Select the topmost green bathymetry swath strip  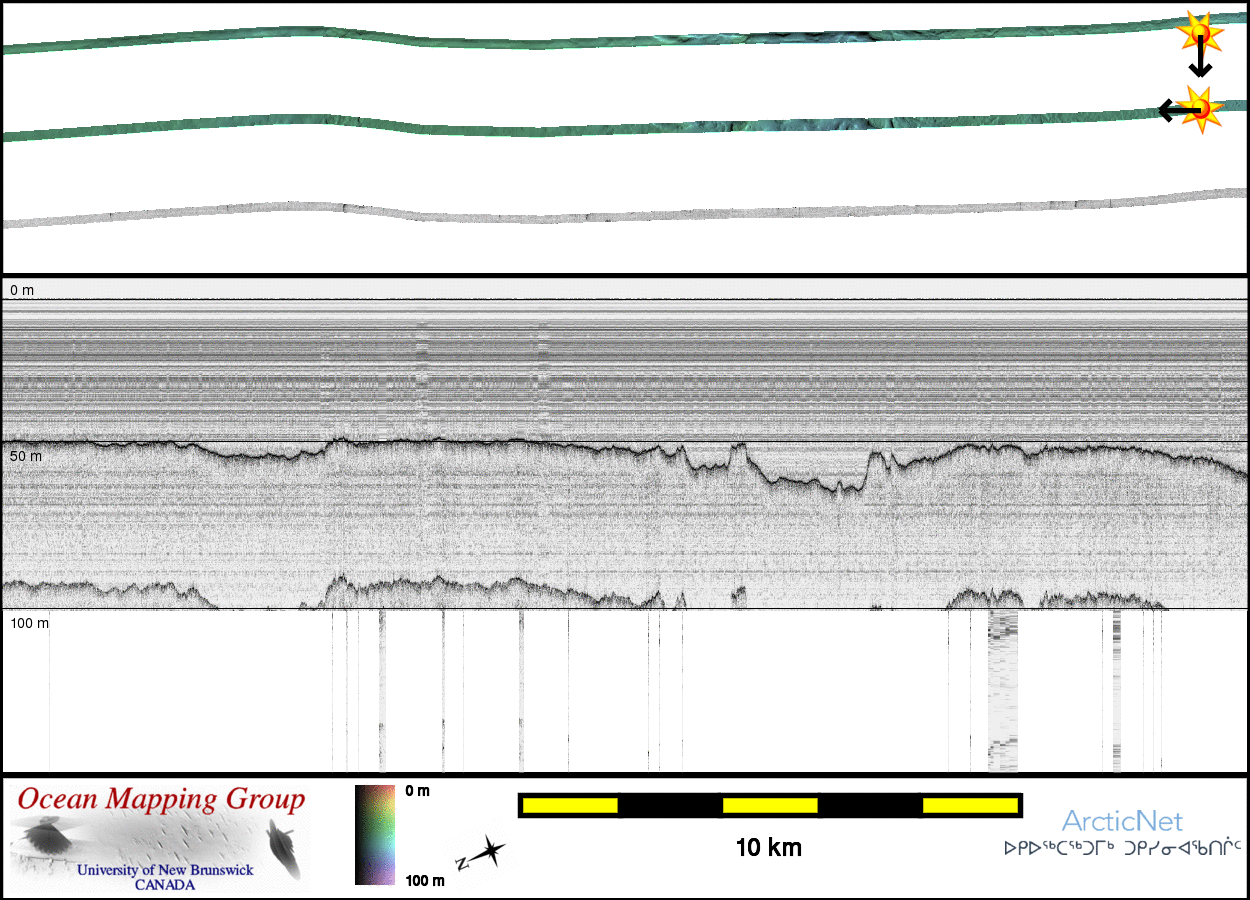click(x=600, y=42)
